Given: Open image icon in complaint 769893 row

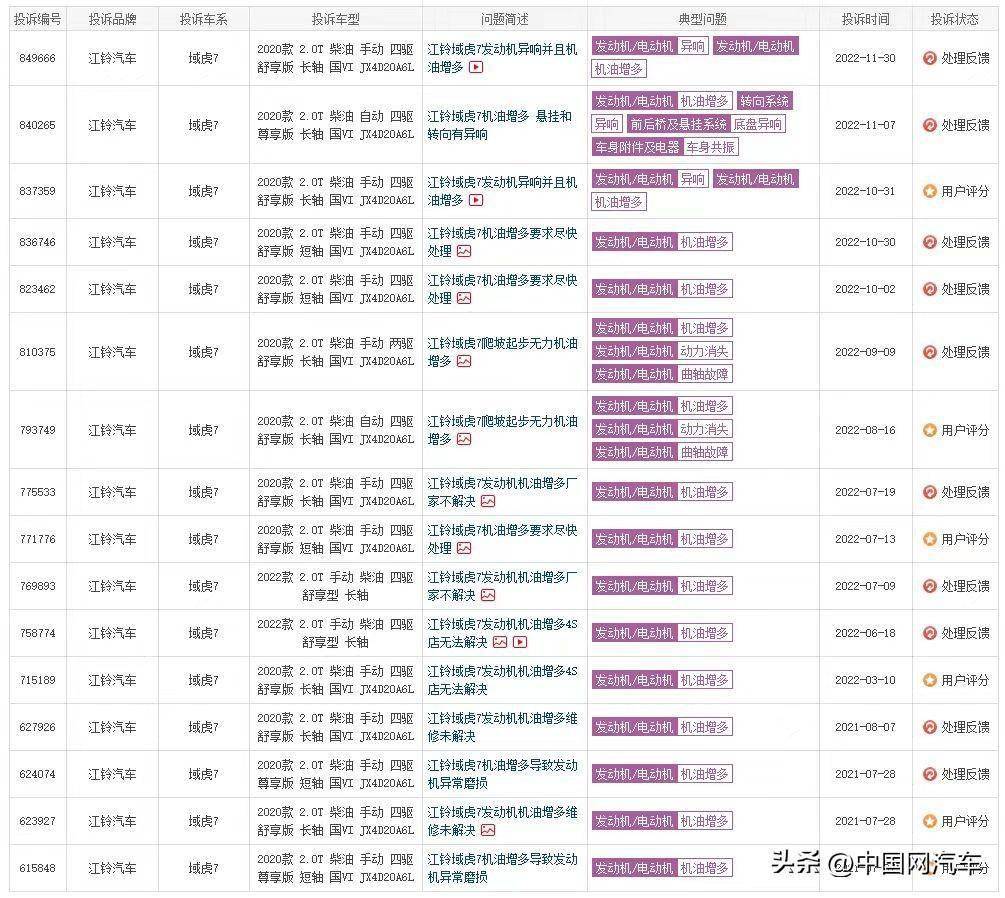Looking at the screenshot, I should [x=488, y=595].
